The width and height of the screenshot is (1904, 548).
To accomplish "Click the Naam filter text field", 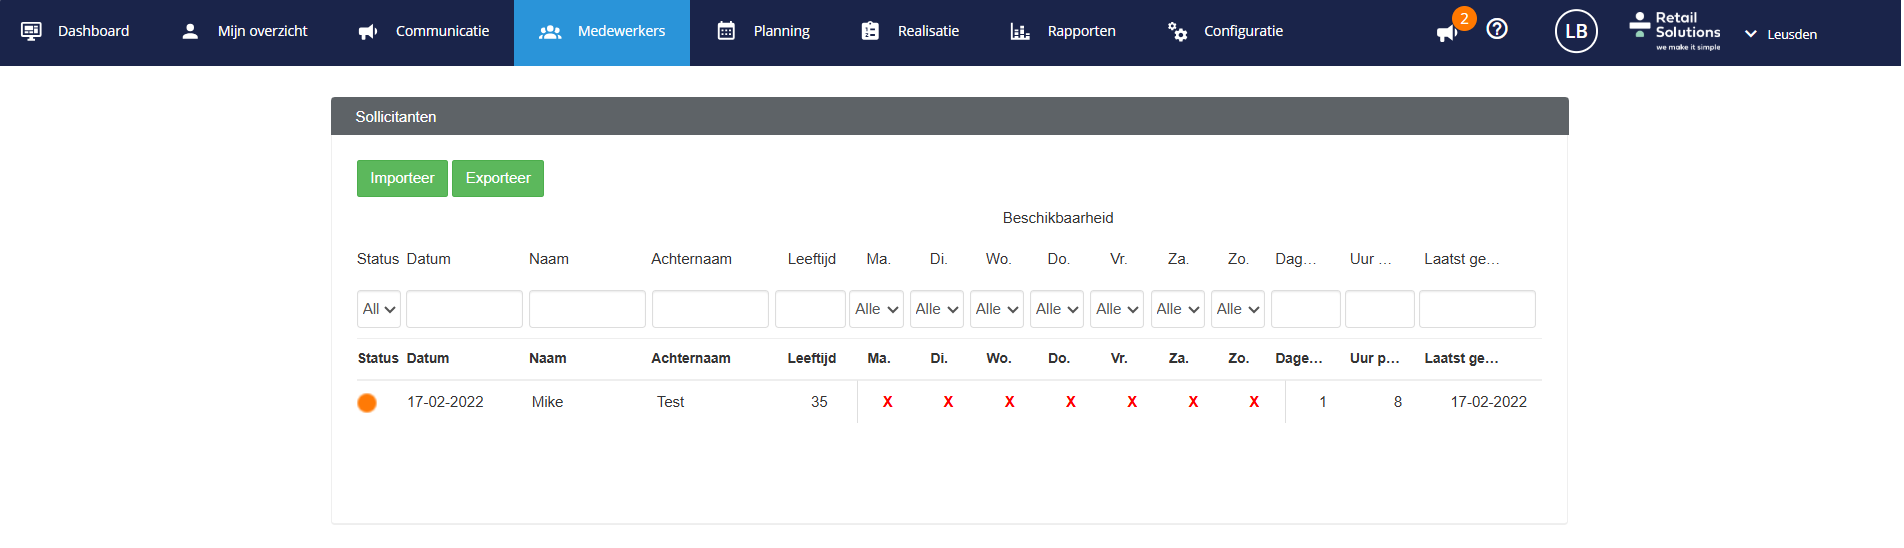I will [x=587, y=309].
